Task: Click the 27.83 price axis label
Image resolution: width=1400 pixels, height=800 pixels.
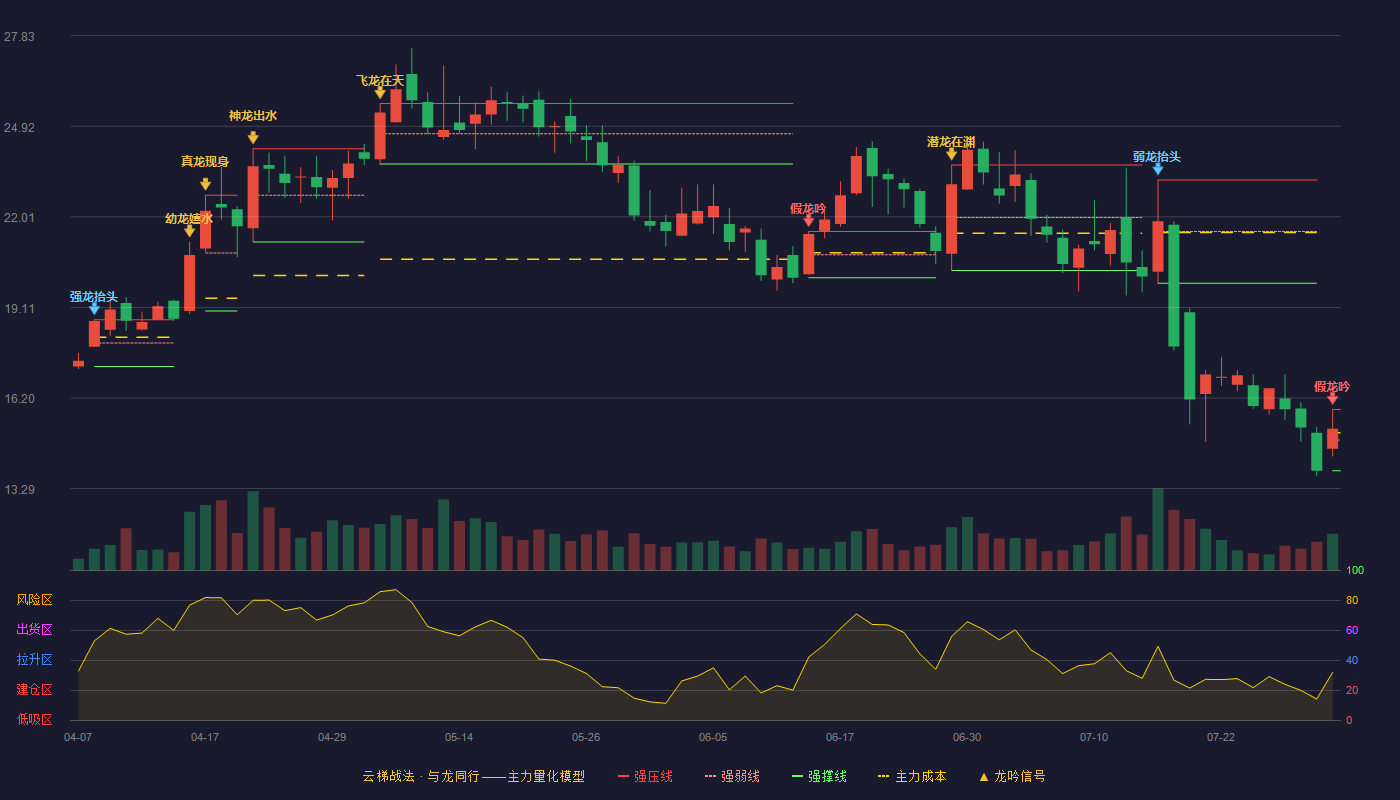Action: [x=19, y=37]
